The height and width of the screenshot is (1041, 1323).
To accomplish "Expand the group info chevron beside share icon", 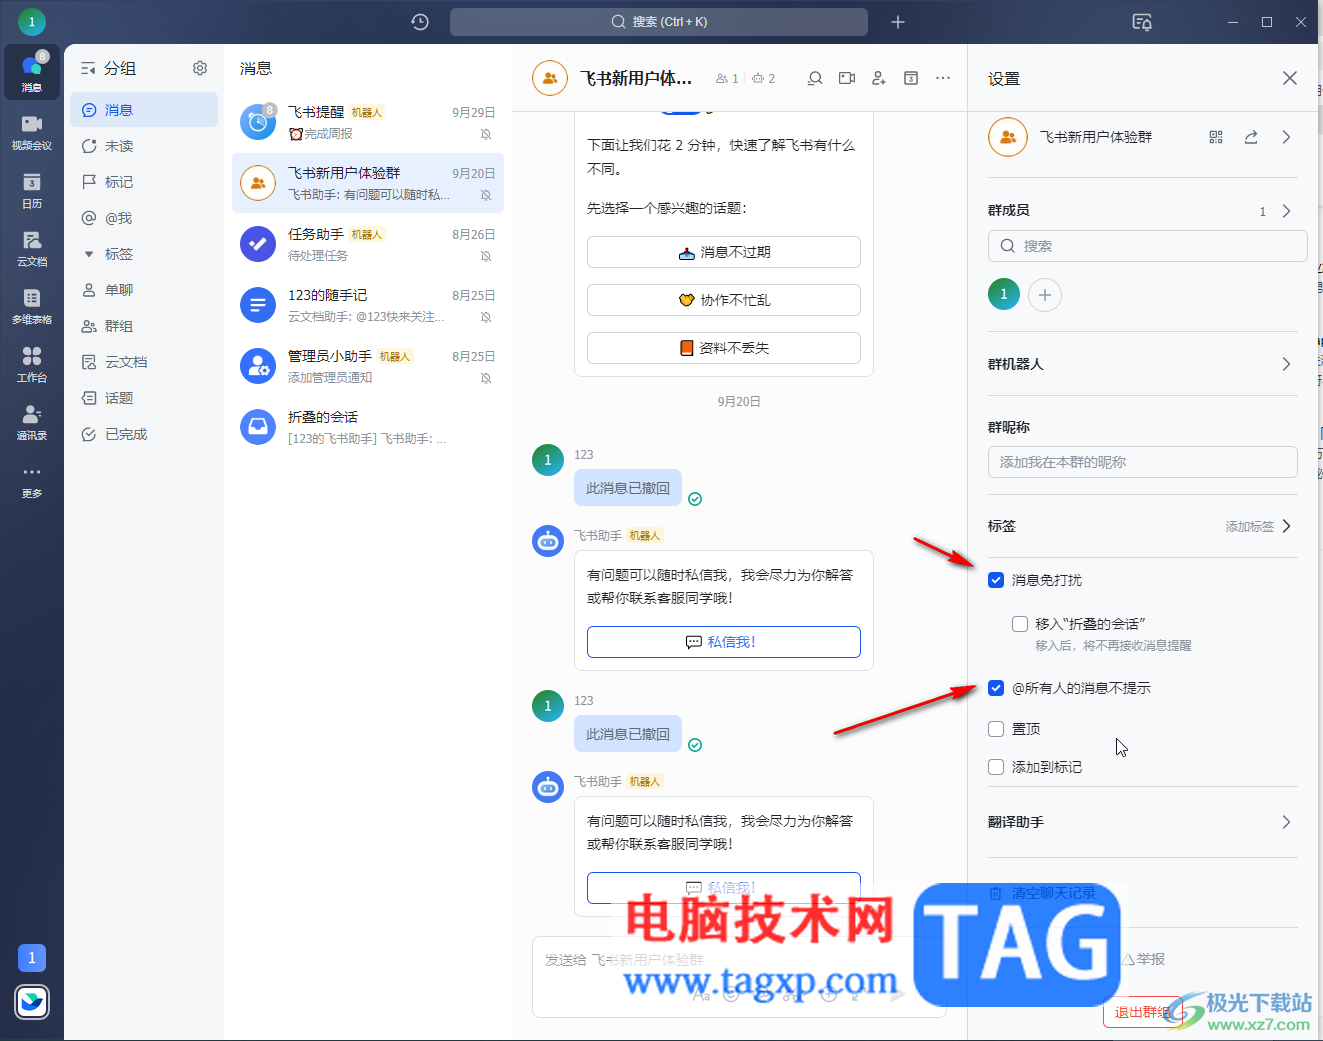I will (x=1286, y=137).
